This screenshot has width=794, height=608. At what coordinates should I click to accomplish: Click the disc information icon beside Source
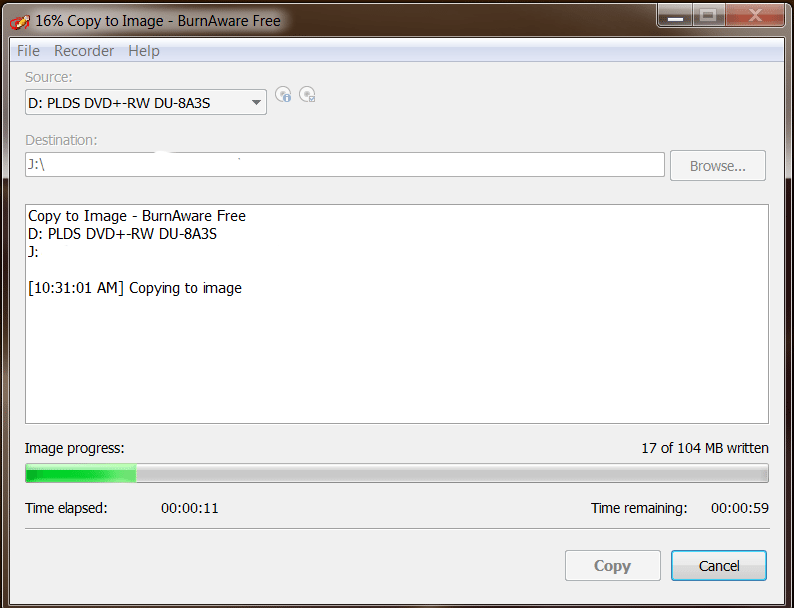tap(283, 95)
